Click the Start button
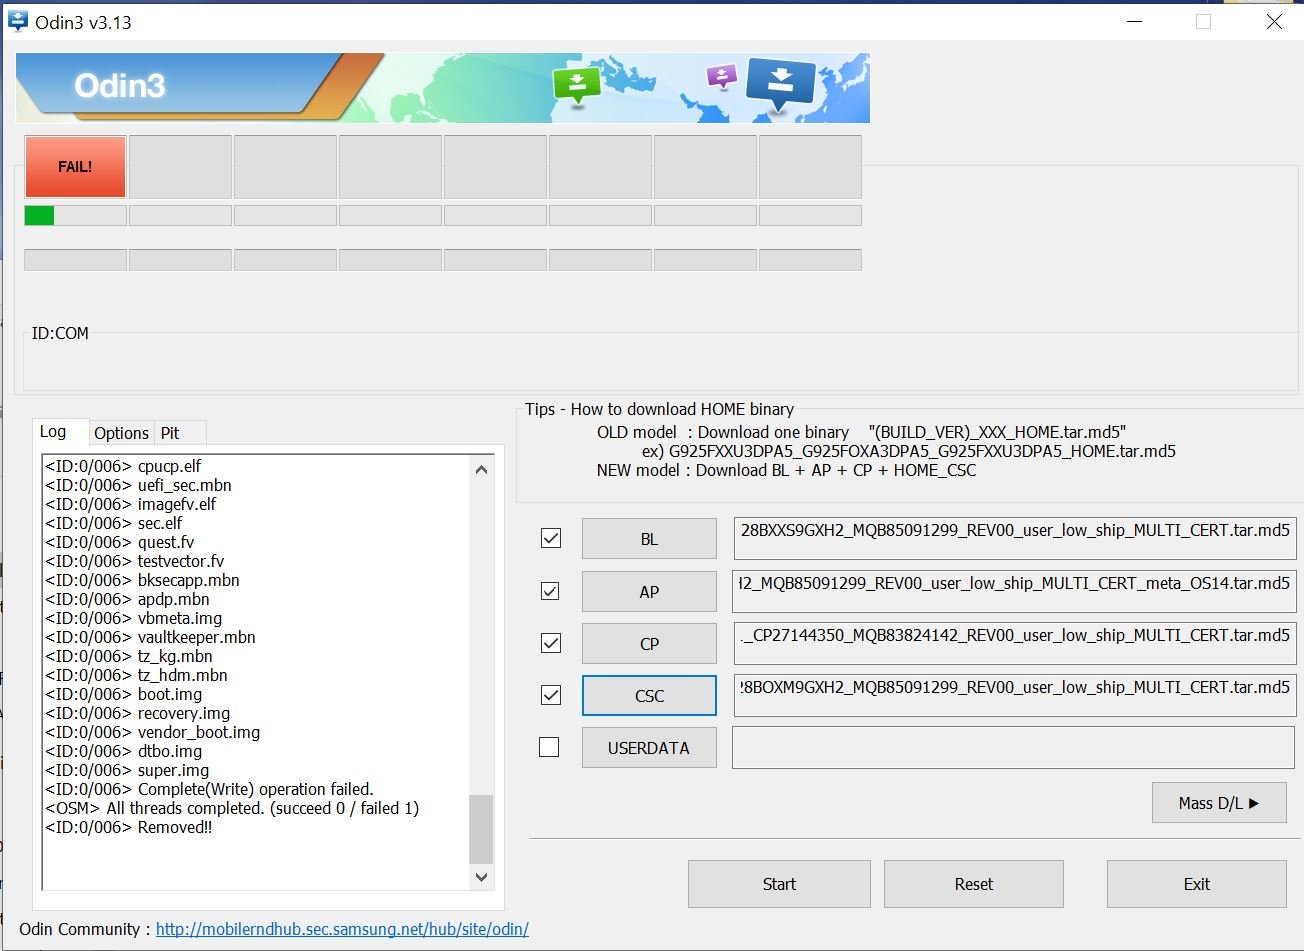The height and width of the screenshot is (951, 1304). [779, 884]
